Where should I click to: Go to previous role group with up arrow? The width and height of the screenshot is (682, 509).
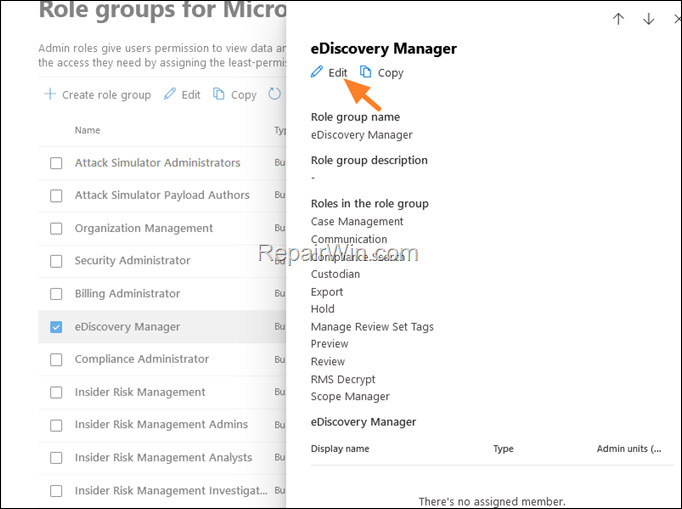pos(618,19)
